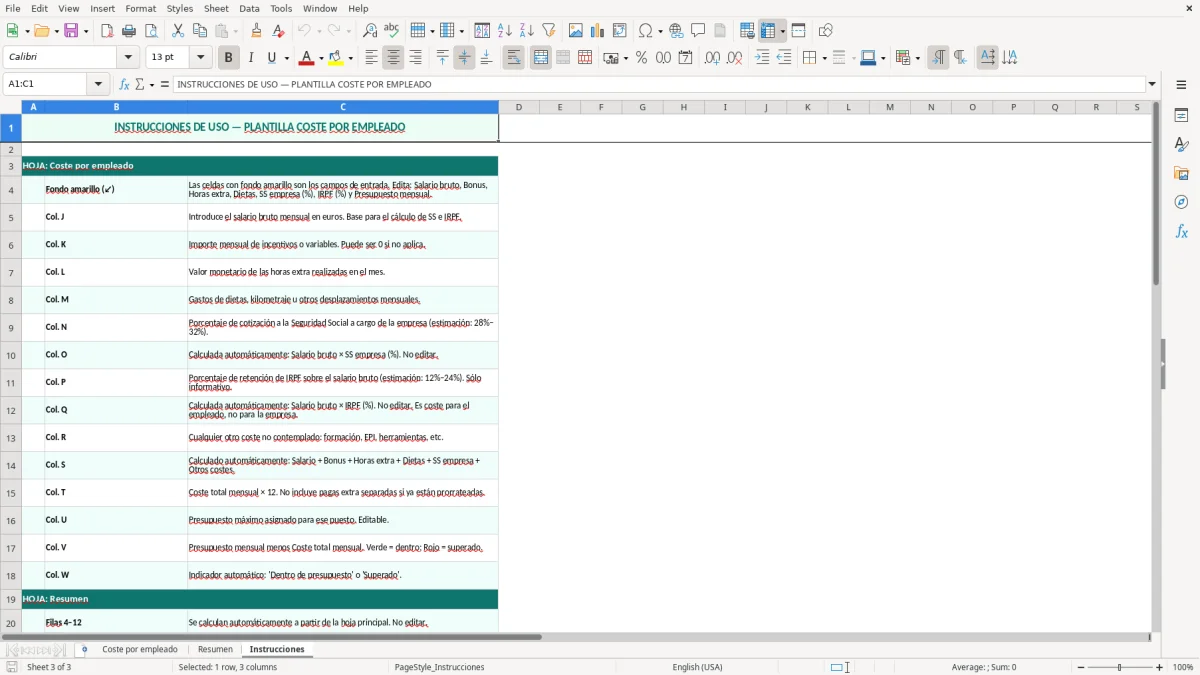The height and width of the screenshot is (675, 1200).
Task: Apply the red Font Color swatch
Action: click(307, 58)
